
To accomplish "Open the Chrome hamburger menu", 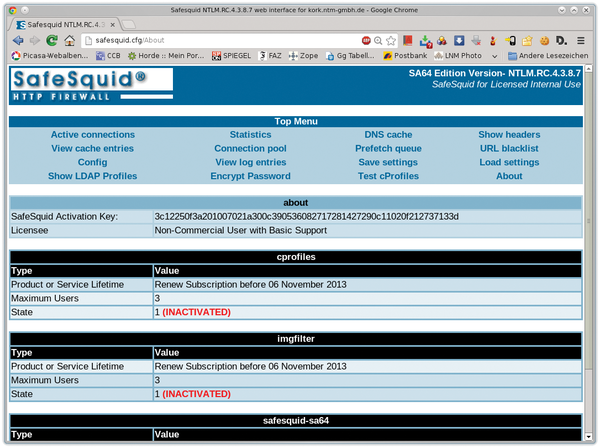I will click(x=581, y=40).
